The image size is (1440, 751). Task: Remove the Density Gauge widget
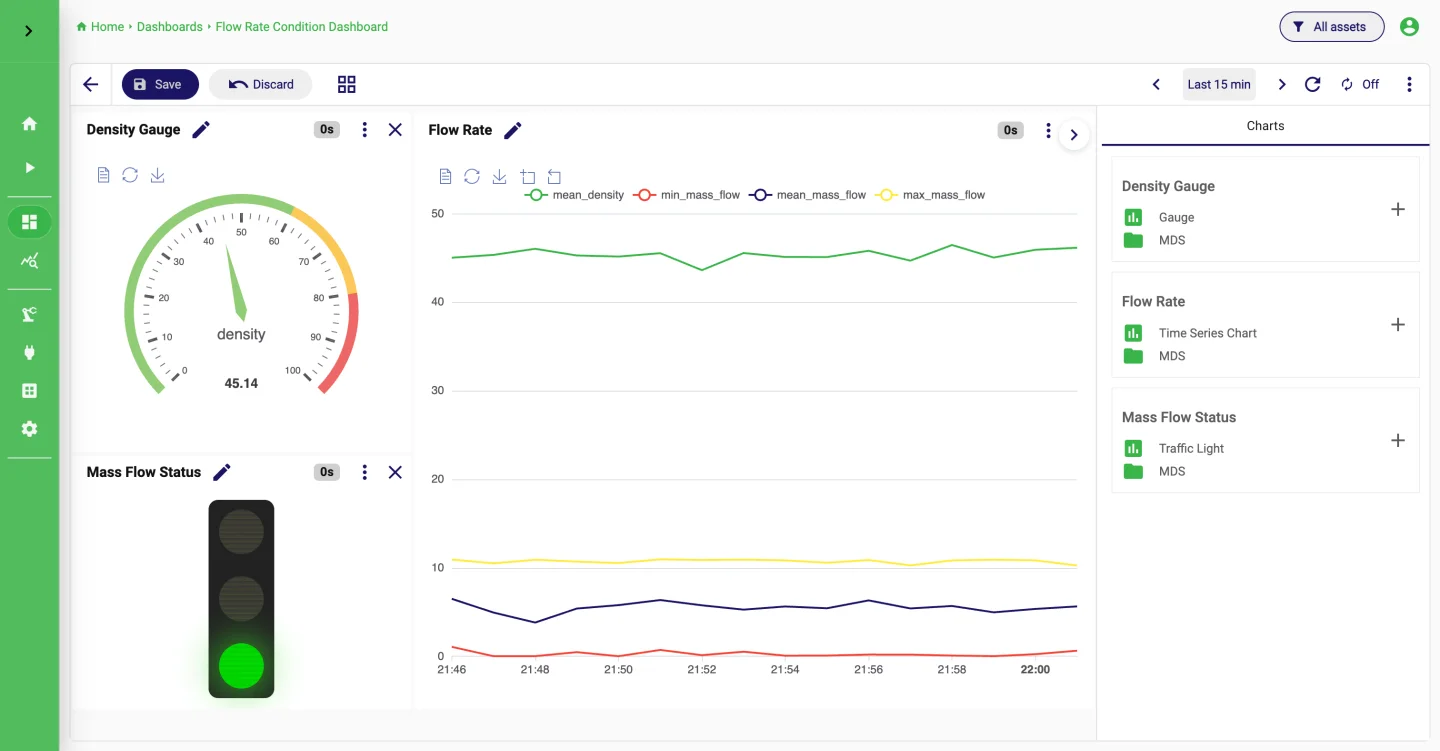(395, 130)
